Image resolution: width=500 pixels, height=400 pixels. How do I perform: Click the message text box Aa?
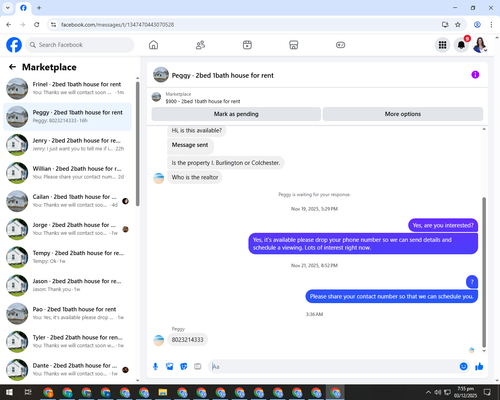click(x=333, y=367)
